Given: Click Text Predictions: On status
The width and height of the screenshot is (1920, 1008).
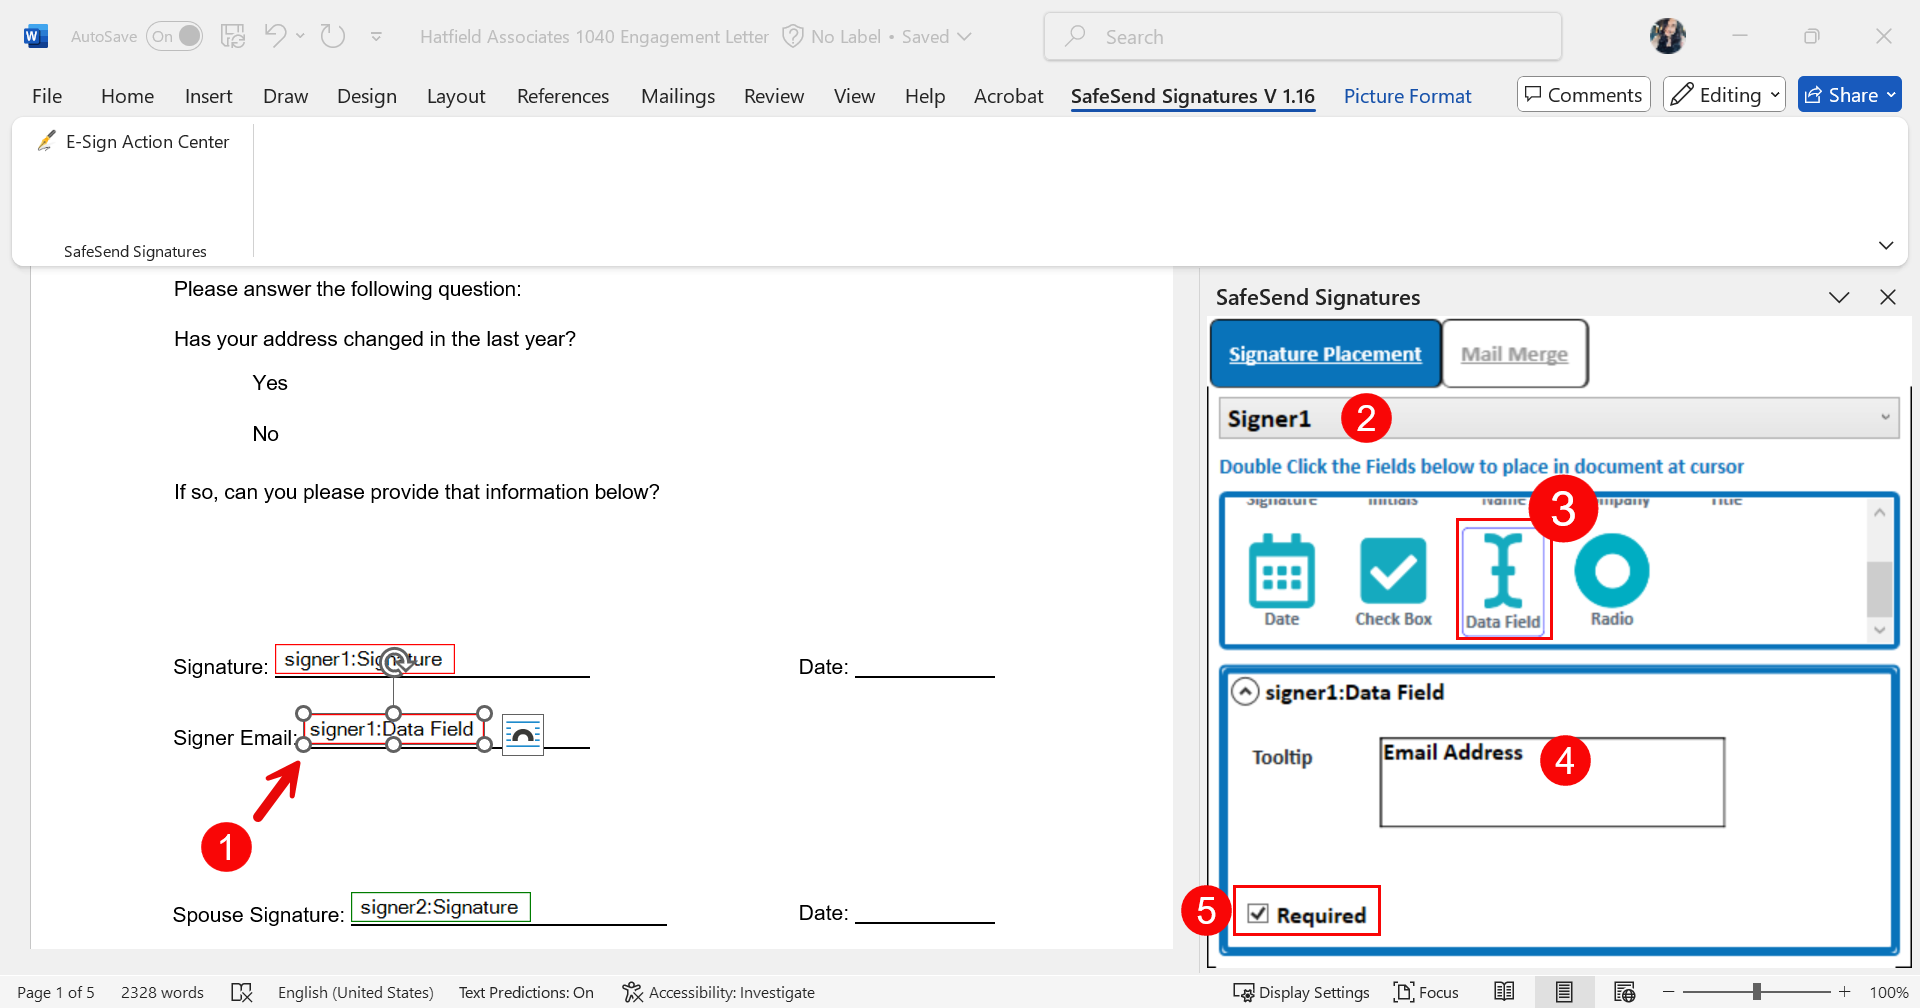Looking at the screenshot, I should click(x=526, y=992).
